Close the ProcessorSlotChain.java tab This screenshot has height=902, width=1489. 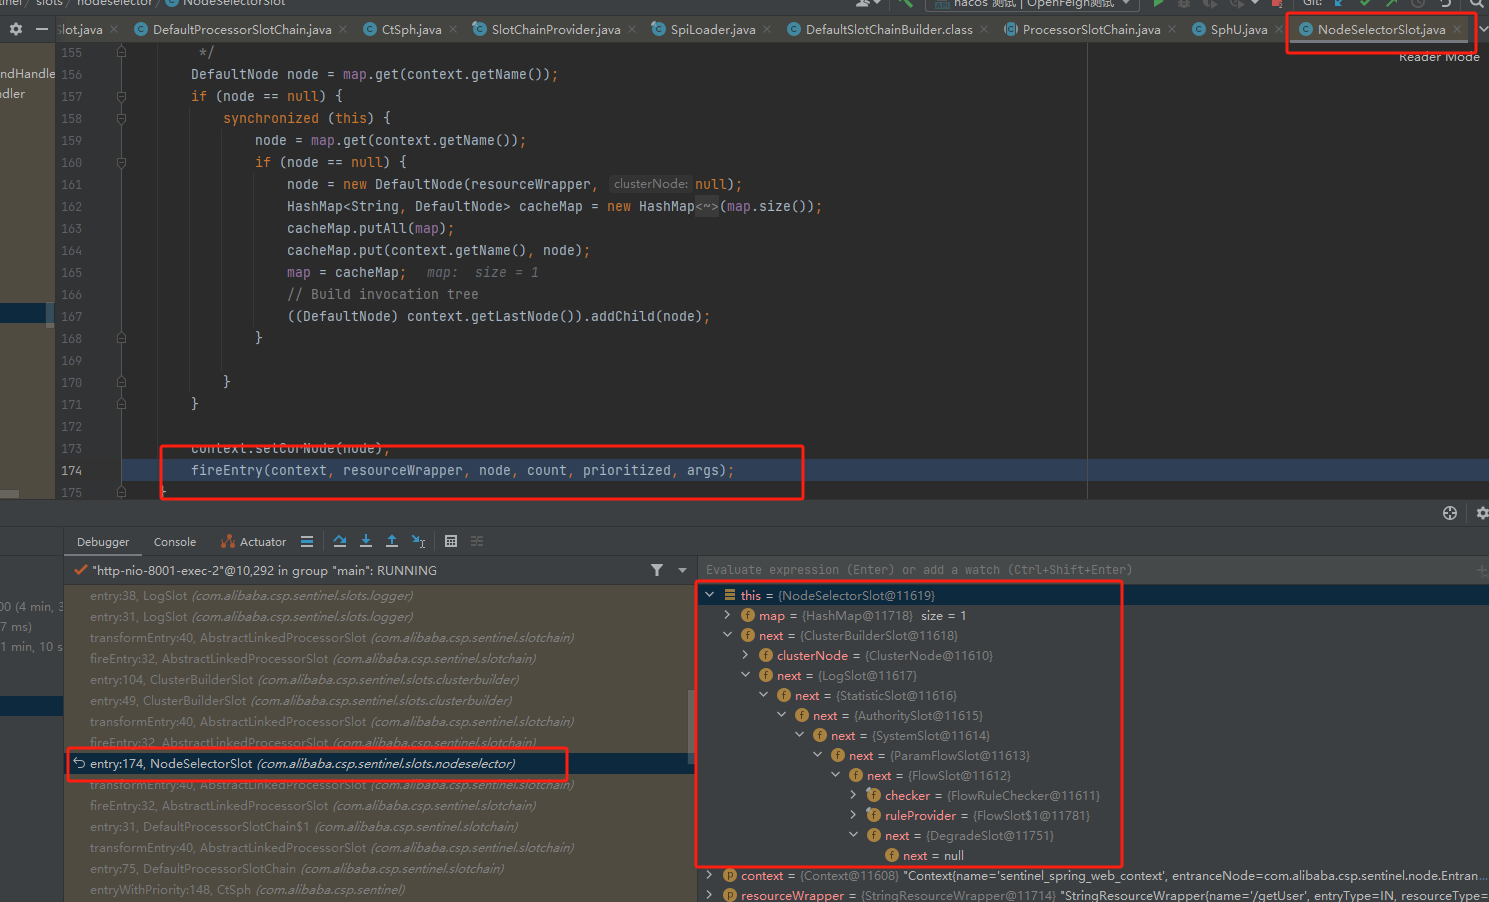[1172, 30]
